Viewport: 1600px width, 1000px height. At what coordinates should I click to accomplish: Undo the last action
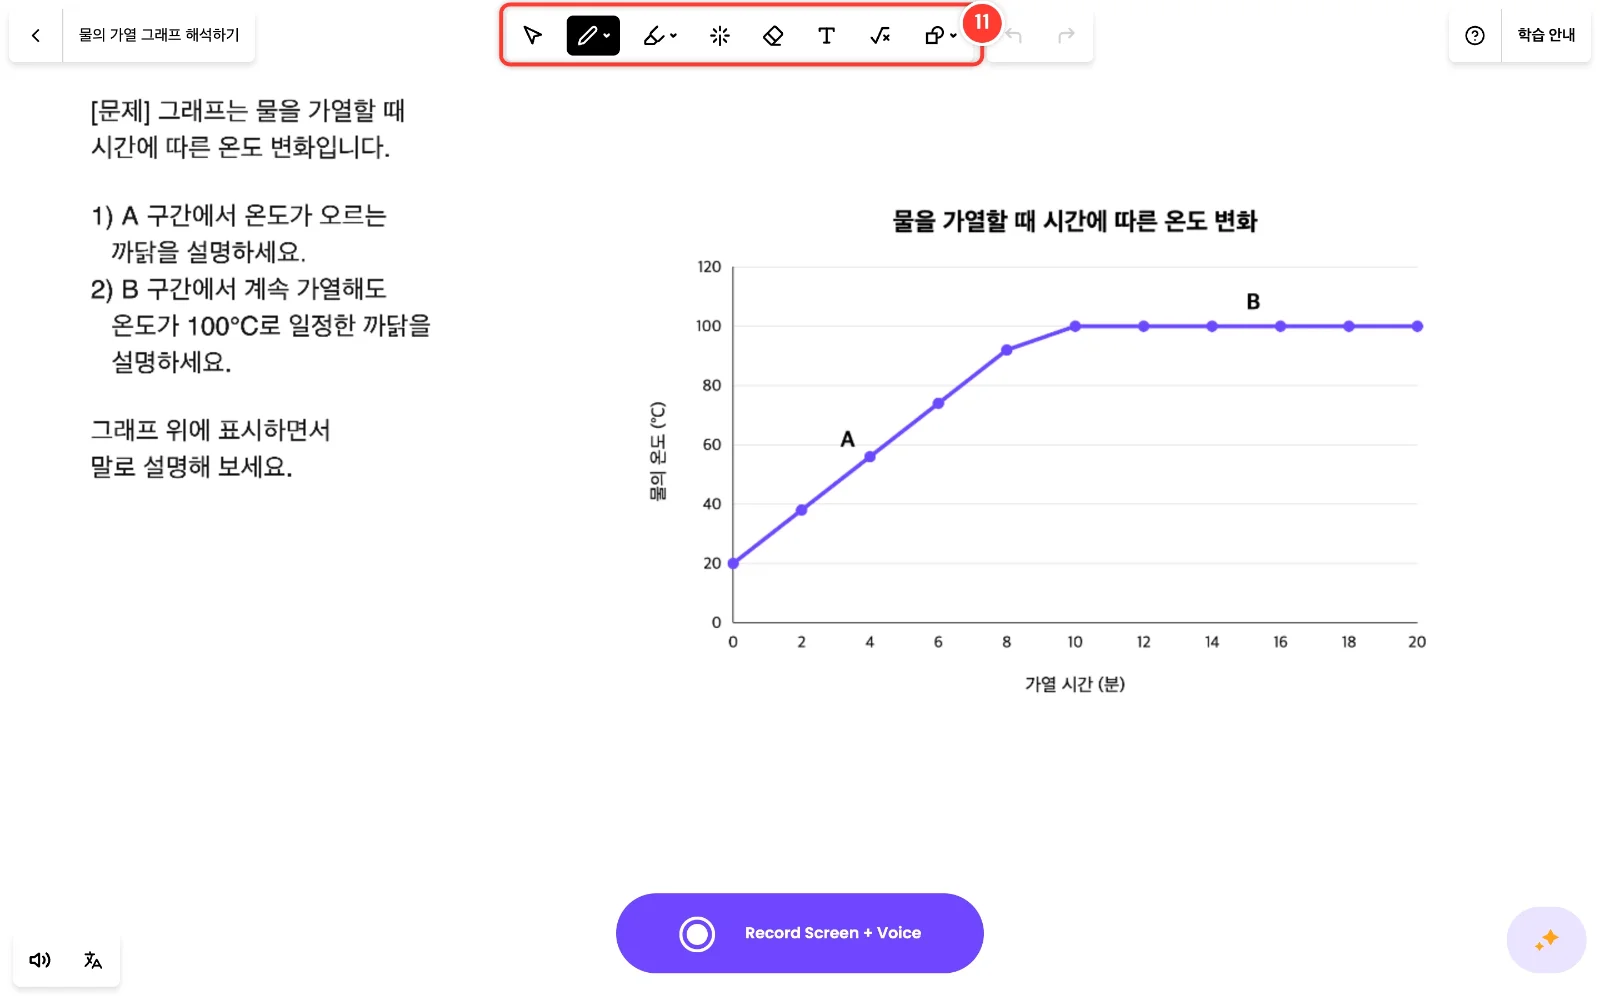coord(1014,36)
